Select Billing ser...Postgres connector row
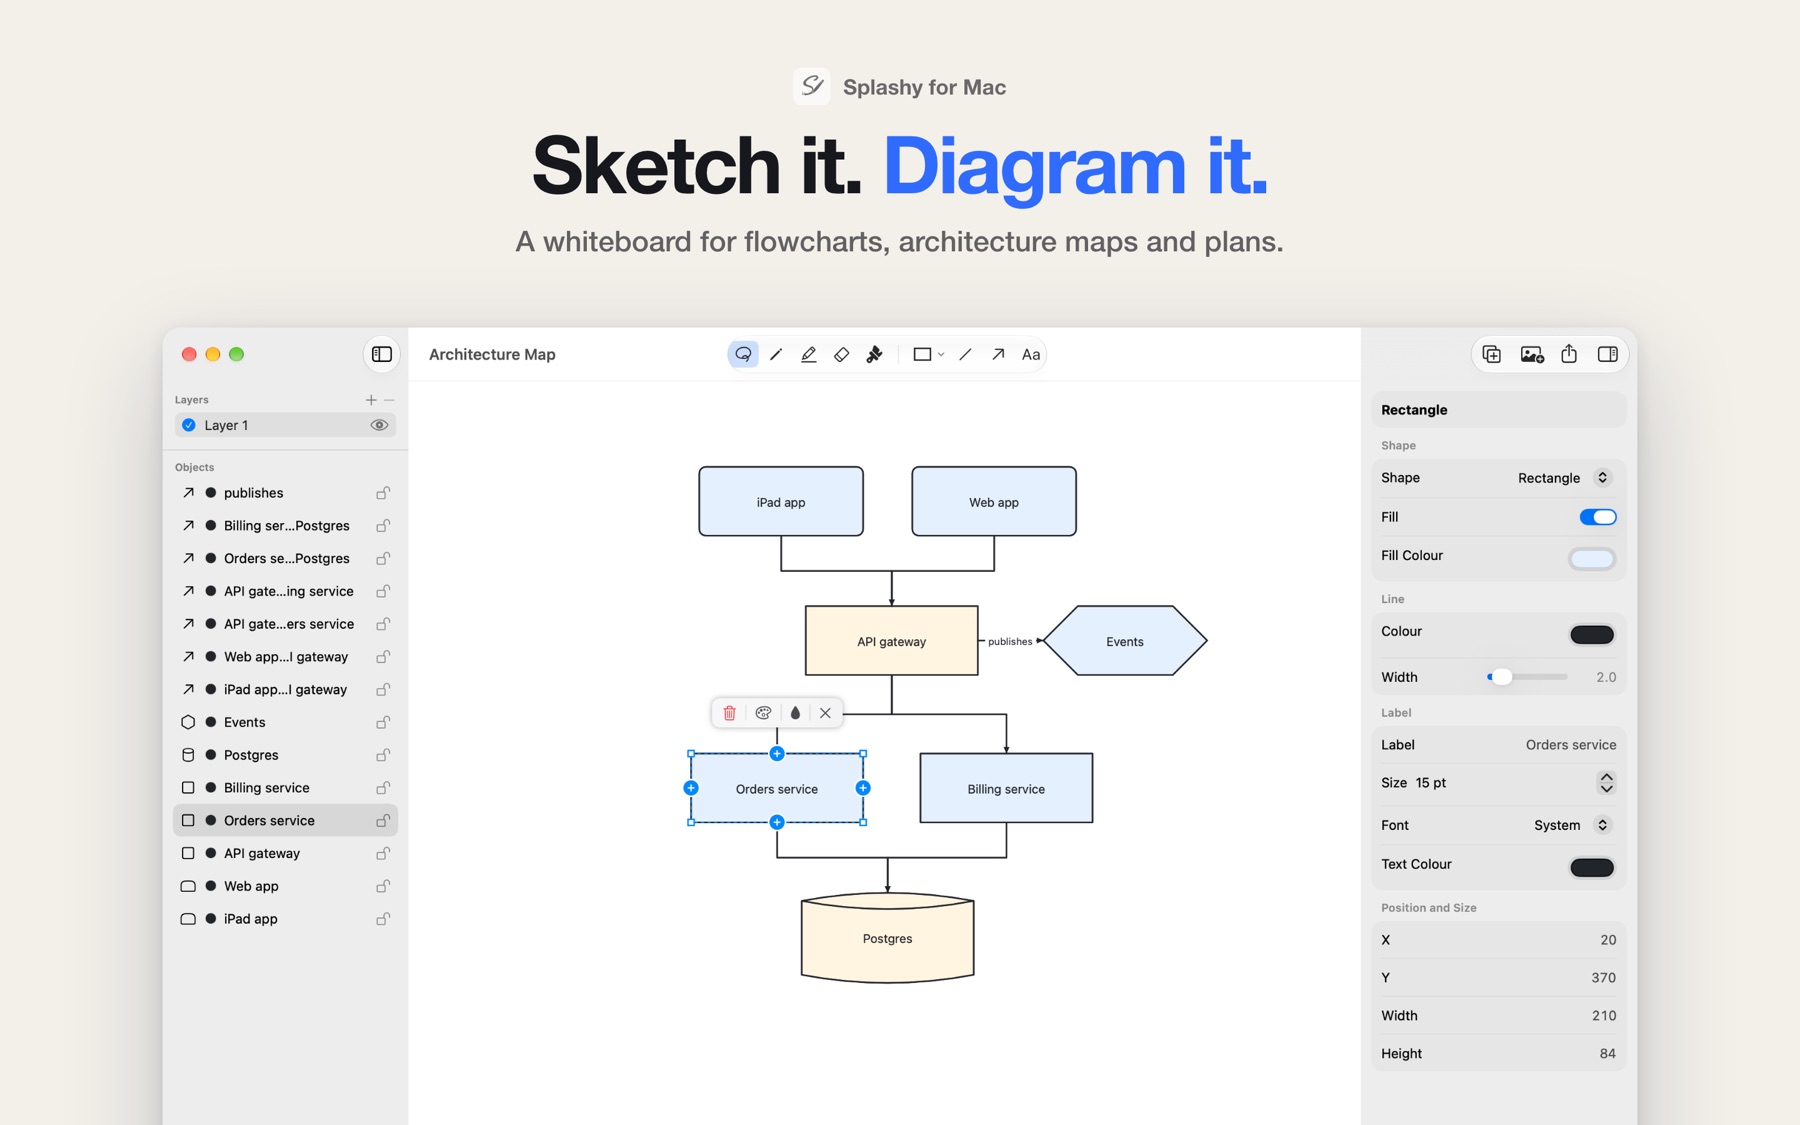Viewport: 1800px width, 1125px height. point(285,526)
